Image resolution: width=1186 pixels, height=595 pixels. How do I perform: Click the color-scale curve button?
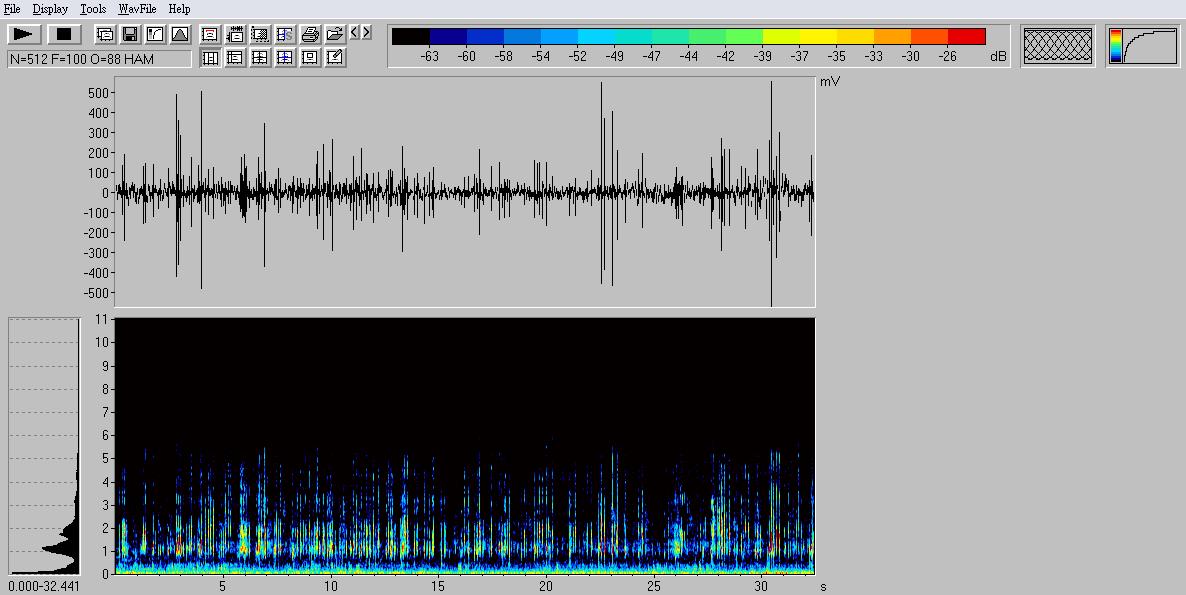(x=1142, y=46)
